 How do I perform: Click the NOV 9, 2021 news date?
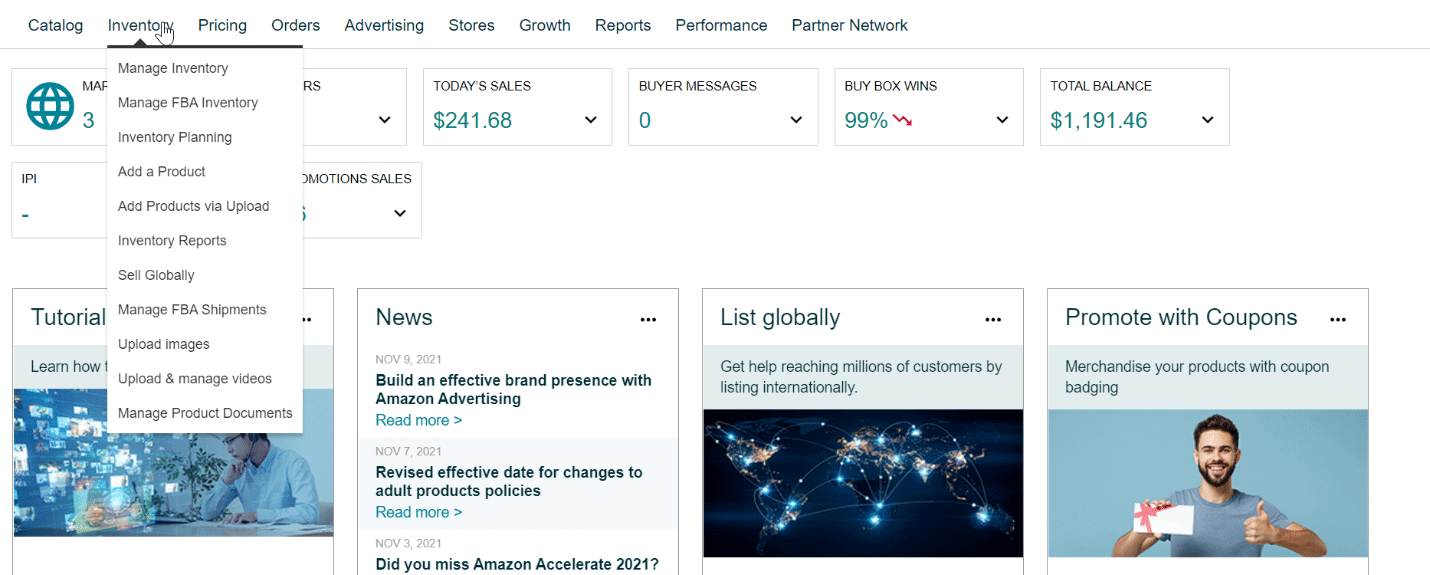(x=409, y=359)
